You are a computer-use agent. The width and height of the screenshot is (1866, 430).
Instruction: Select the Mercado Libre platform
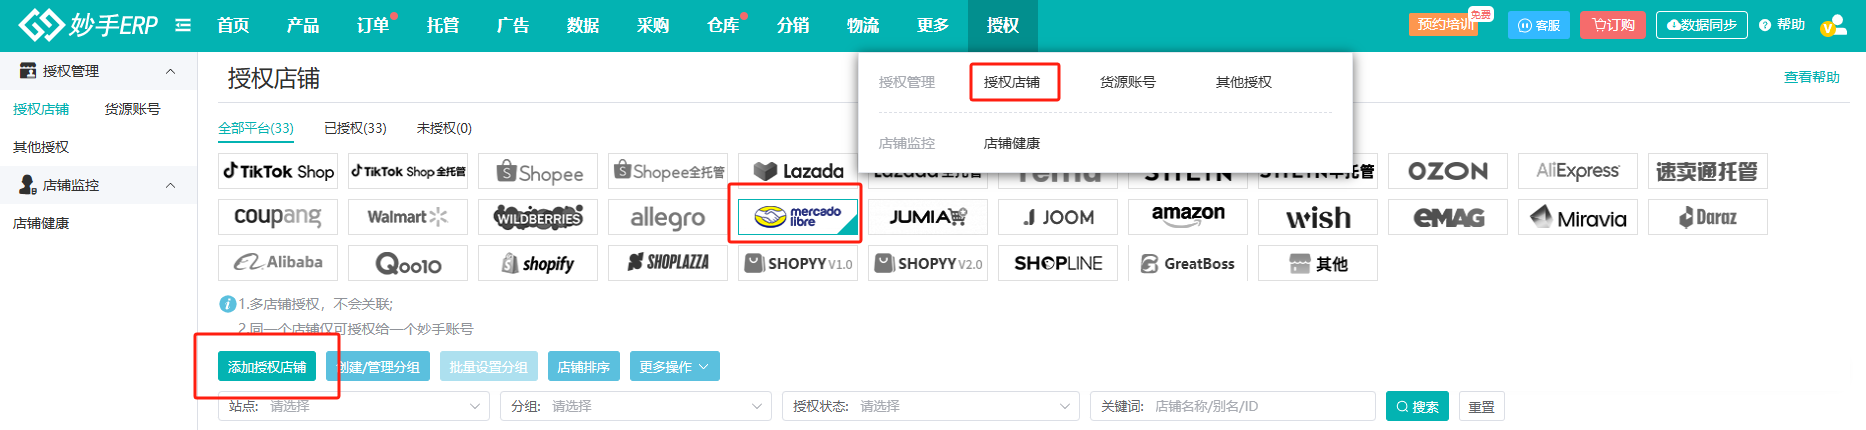[797, 217]
